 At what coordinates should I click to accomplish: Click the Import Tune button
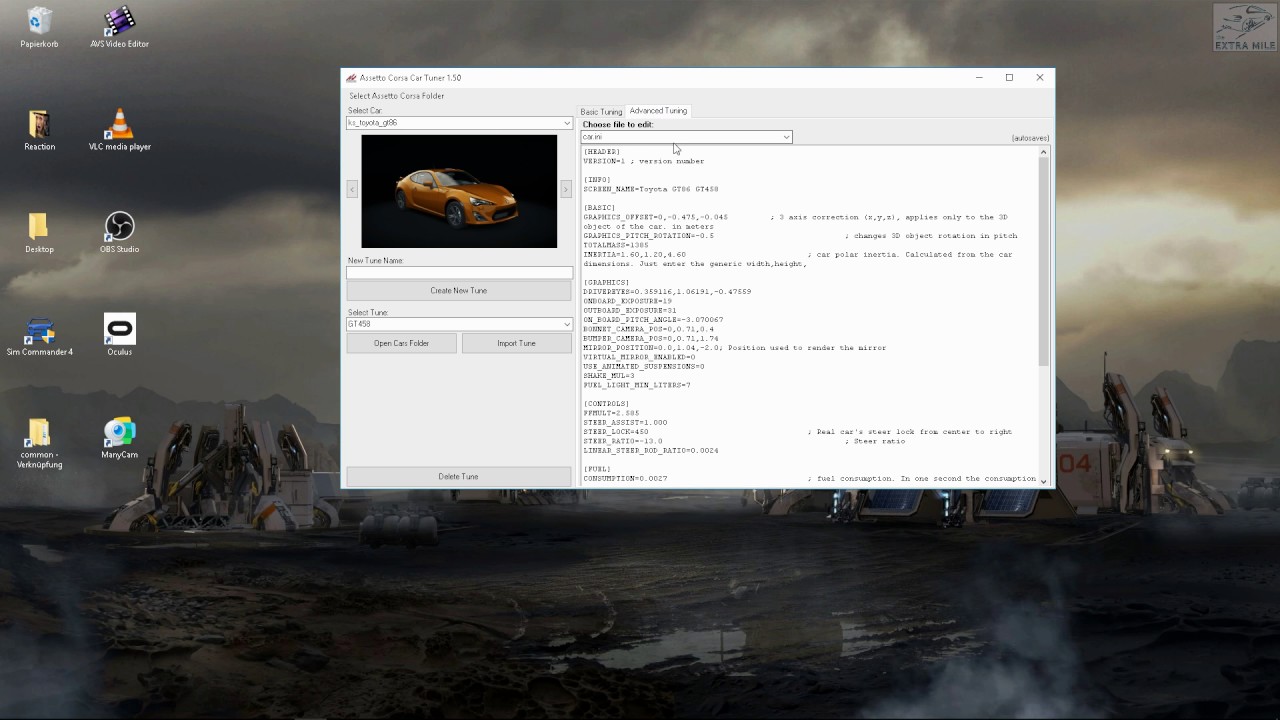(x=517, y=343)
